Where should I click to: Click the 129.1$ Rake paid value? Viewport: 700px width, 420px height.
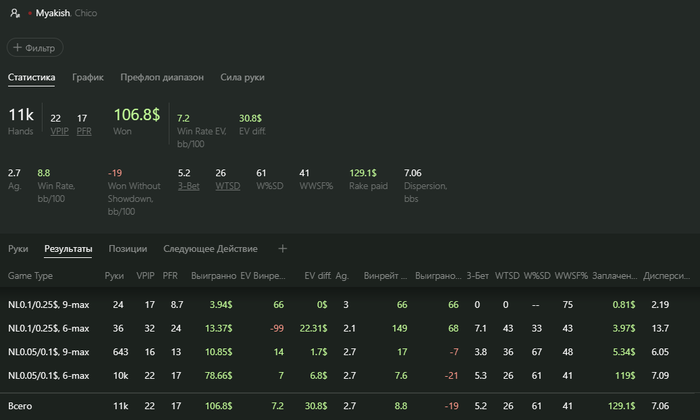(363, 173)
